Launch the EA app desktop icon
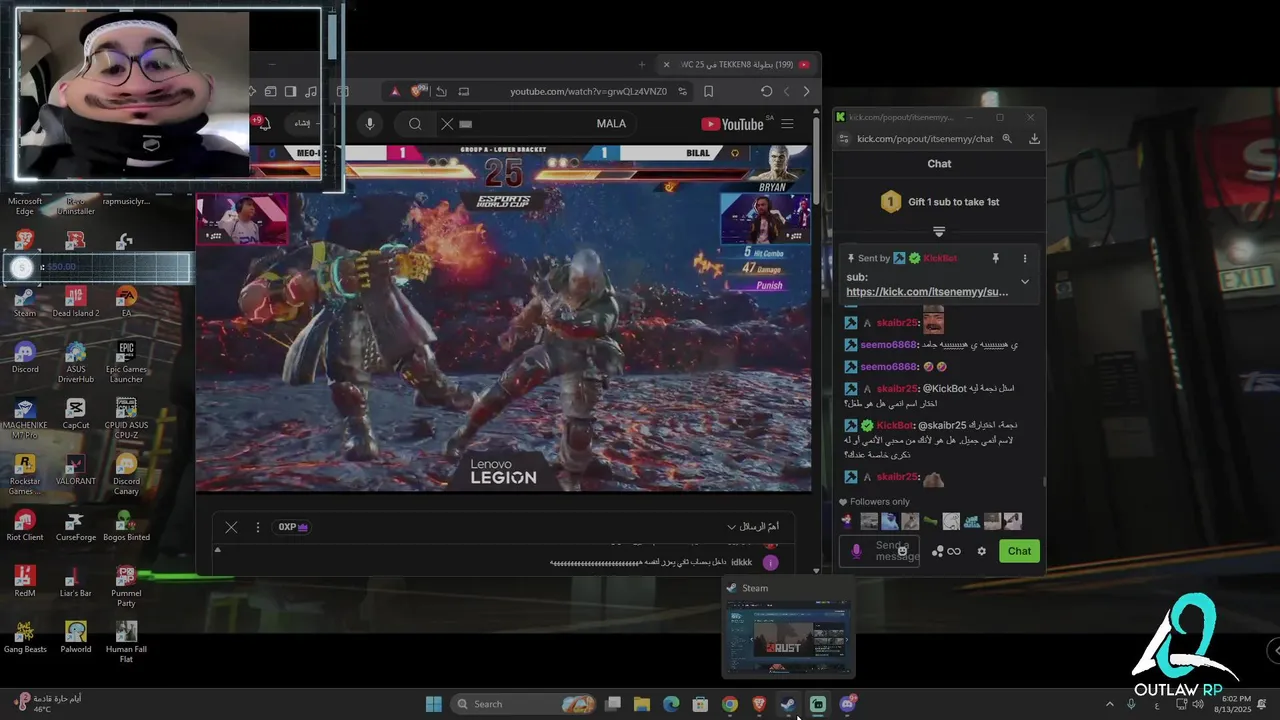The height and width of the screenshot is (720, 1280). (x=126, y=301)
